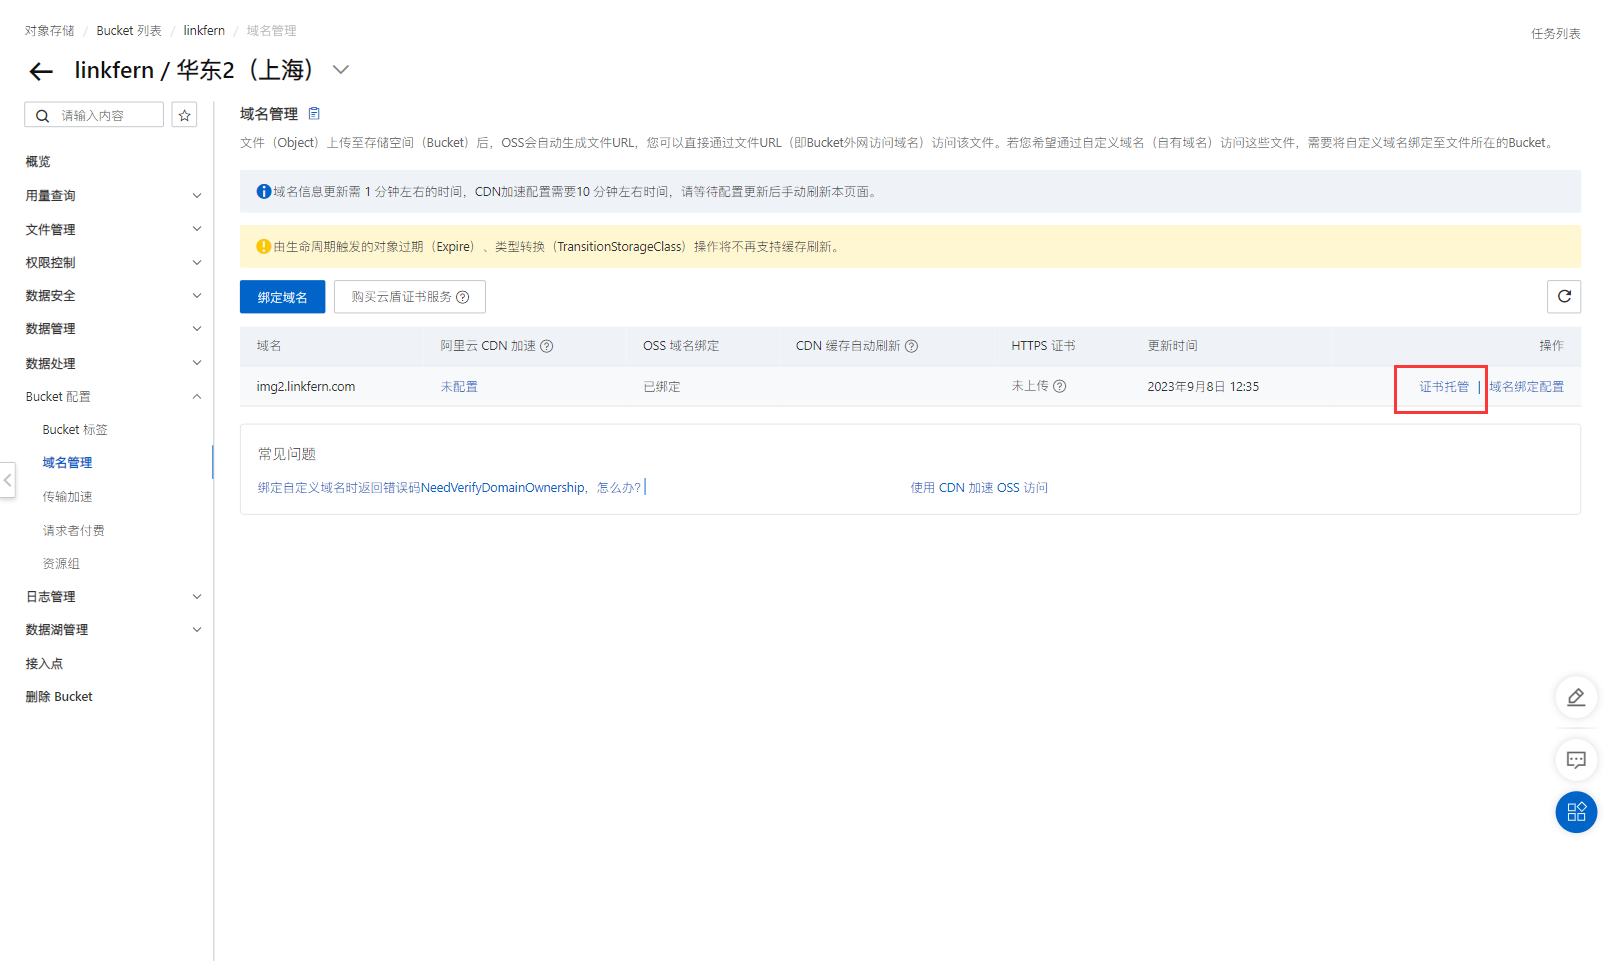
Task: Click the document icon next to 域名管理 heading
Action: [314, 114]
